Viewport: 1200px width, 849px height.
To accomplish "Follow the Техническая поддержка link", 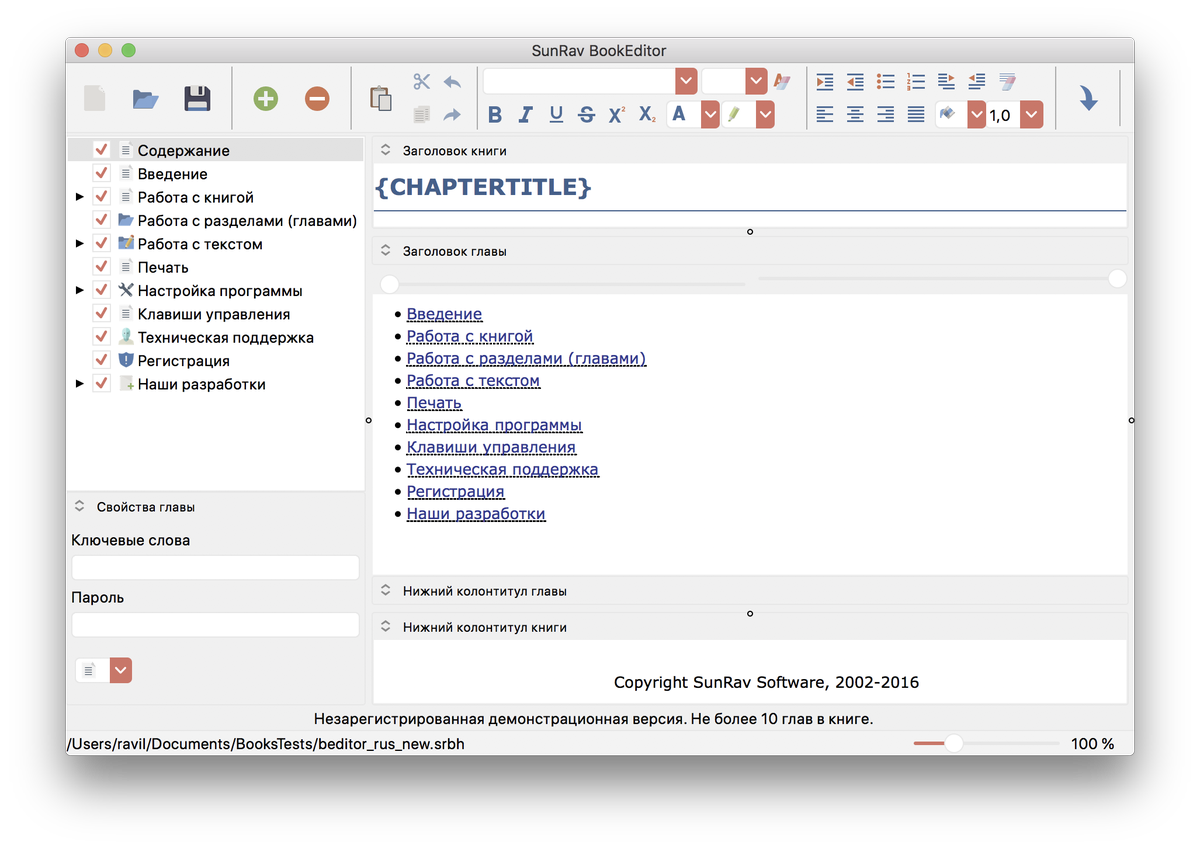I will coord(503,469).
